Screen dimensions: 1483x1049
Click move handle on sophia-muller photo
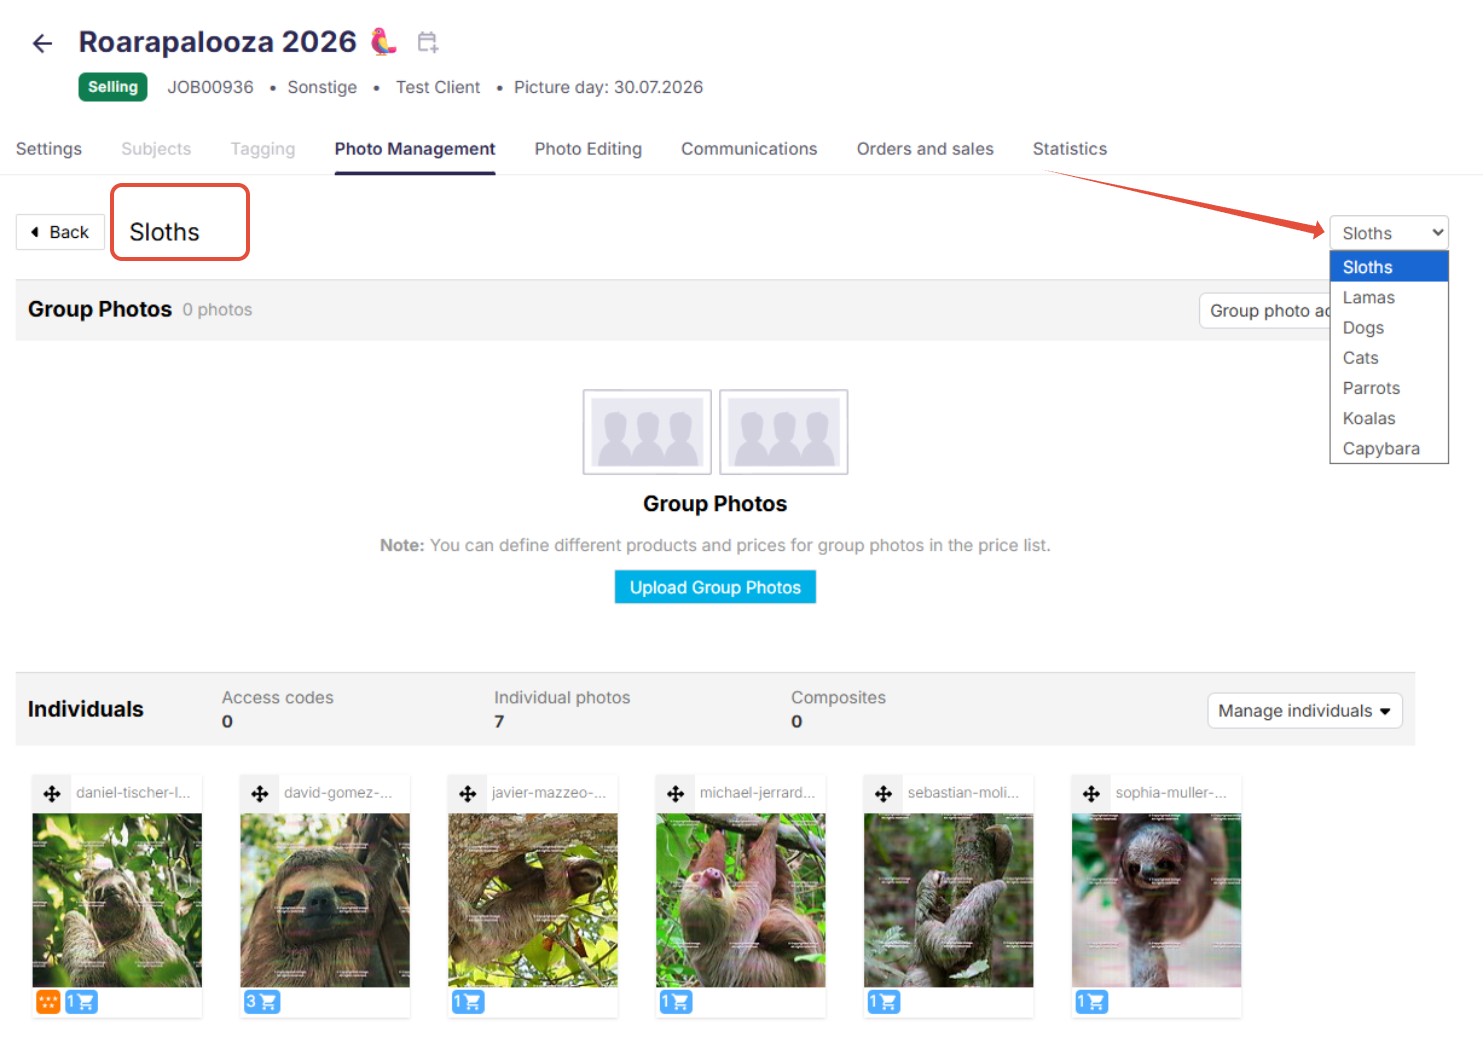(1092, 794)
